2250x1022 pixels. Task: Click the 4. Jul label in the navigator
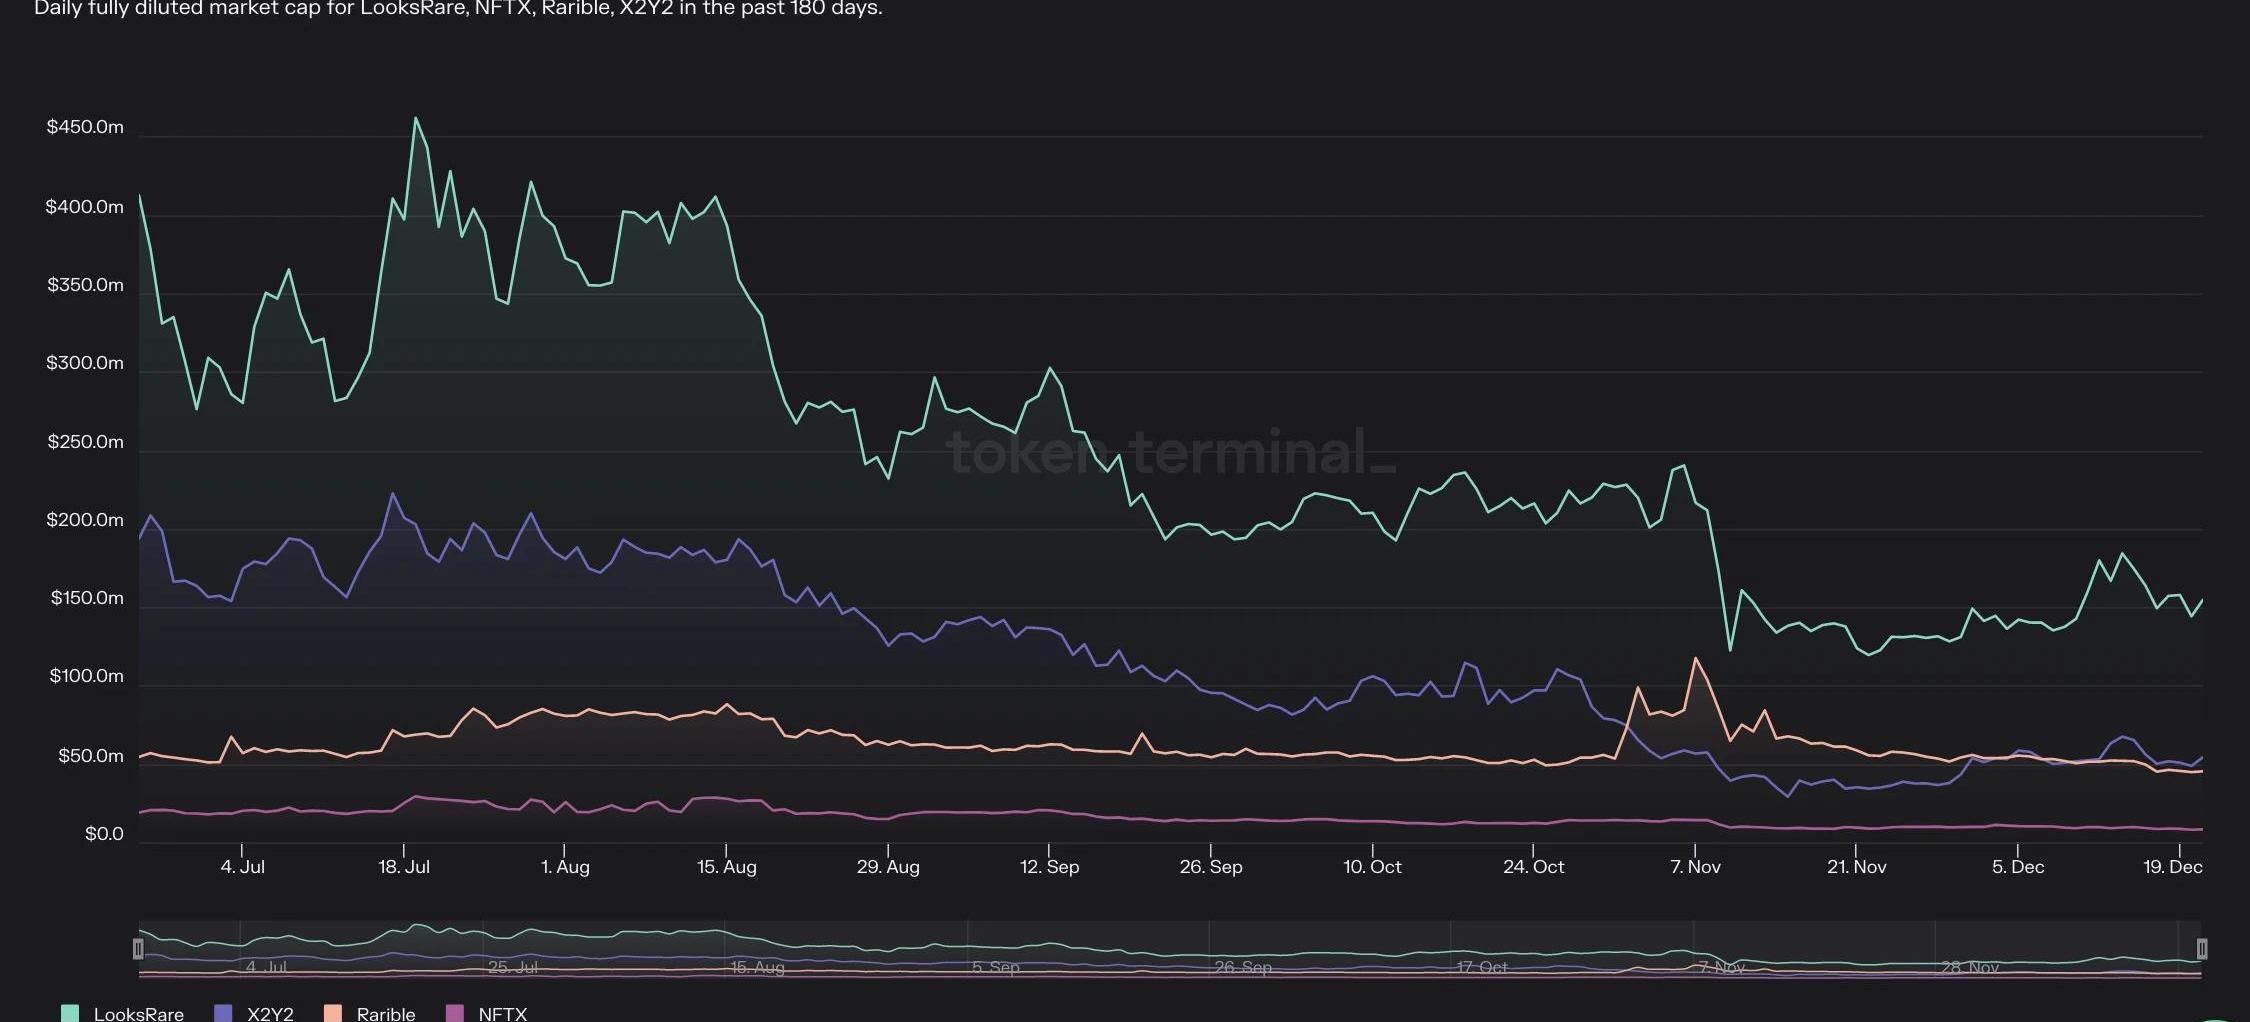coord(266,967)
